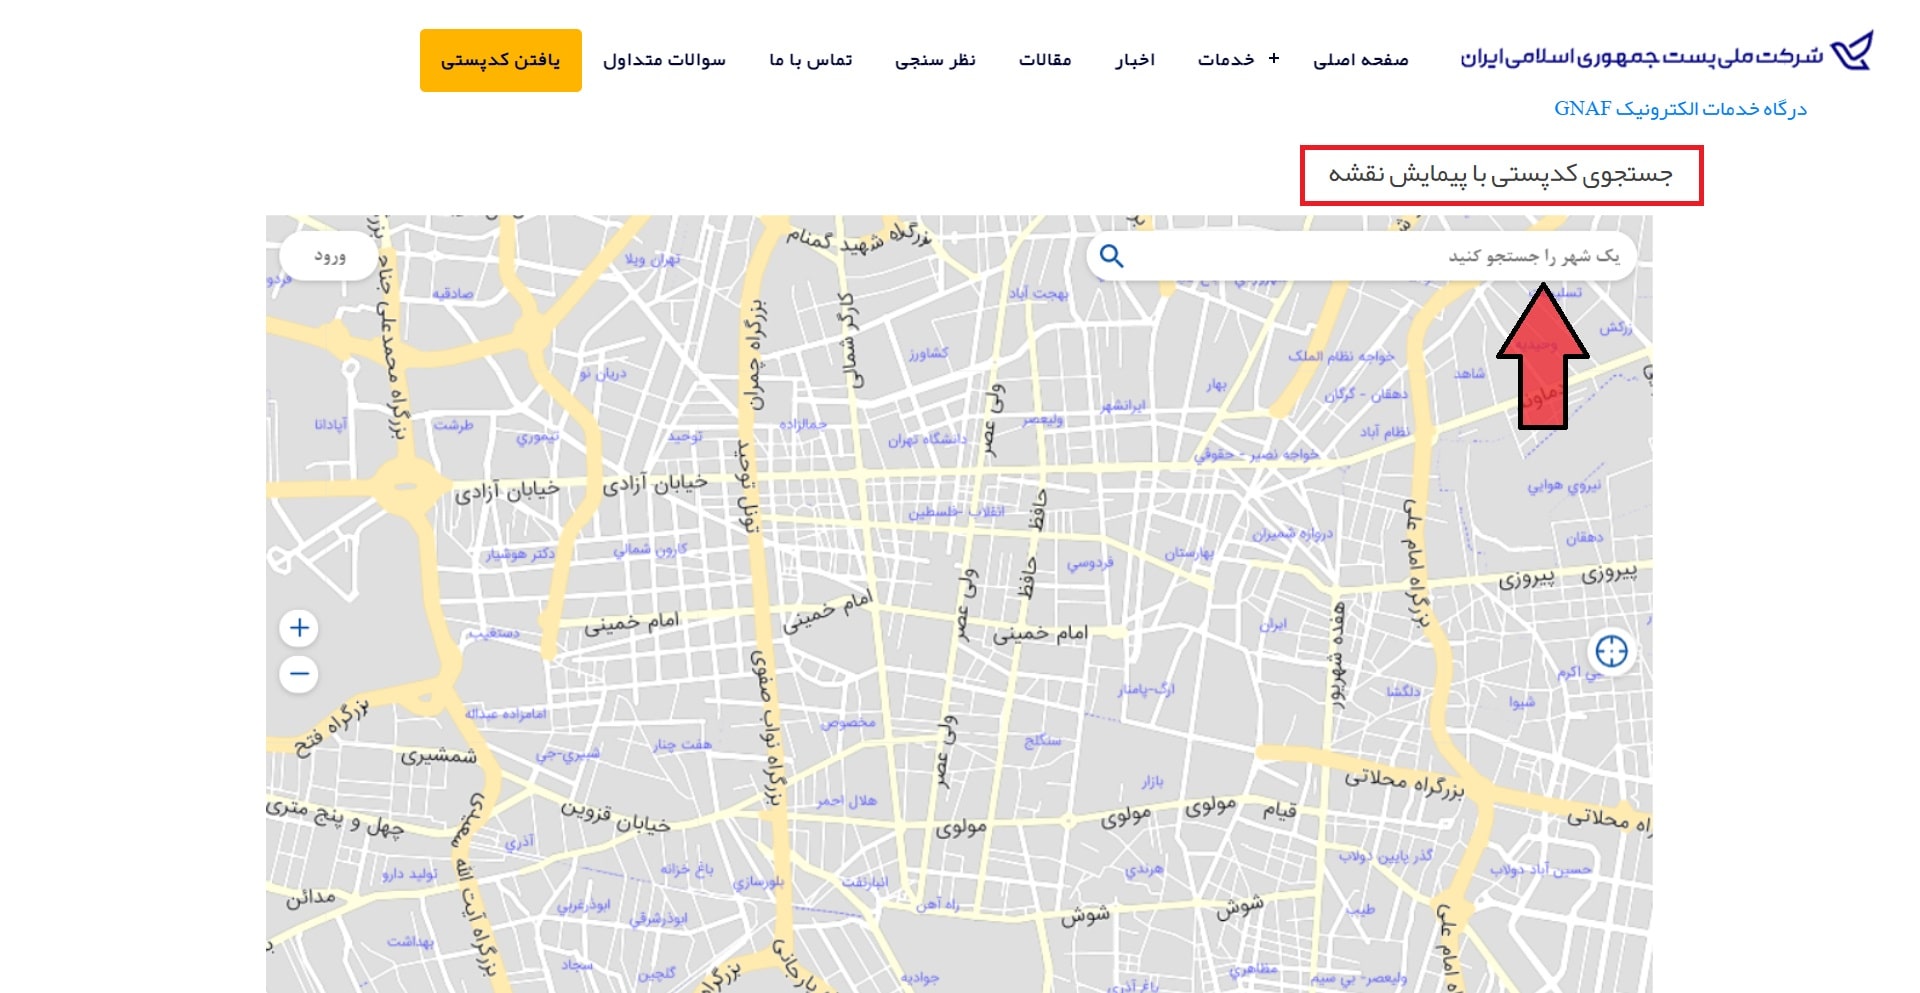Viewport: 1920px width, 993px height.
Task: Go to صفحه اصلی home page
Action: (x=1360, y=60)
